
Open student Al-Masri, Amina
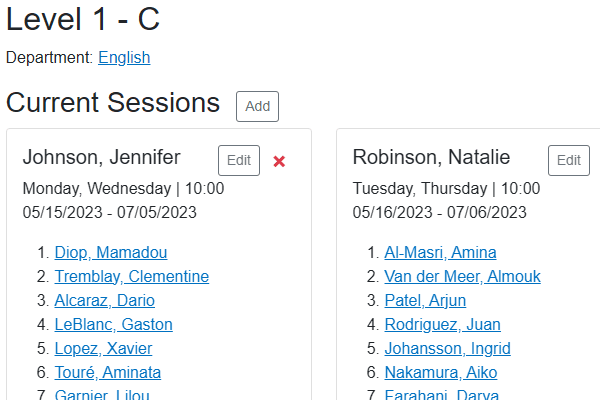click(x=440, y=252)
